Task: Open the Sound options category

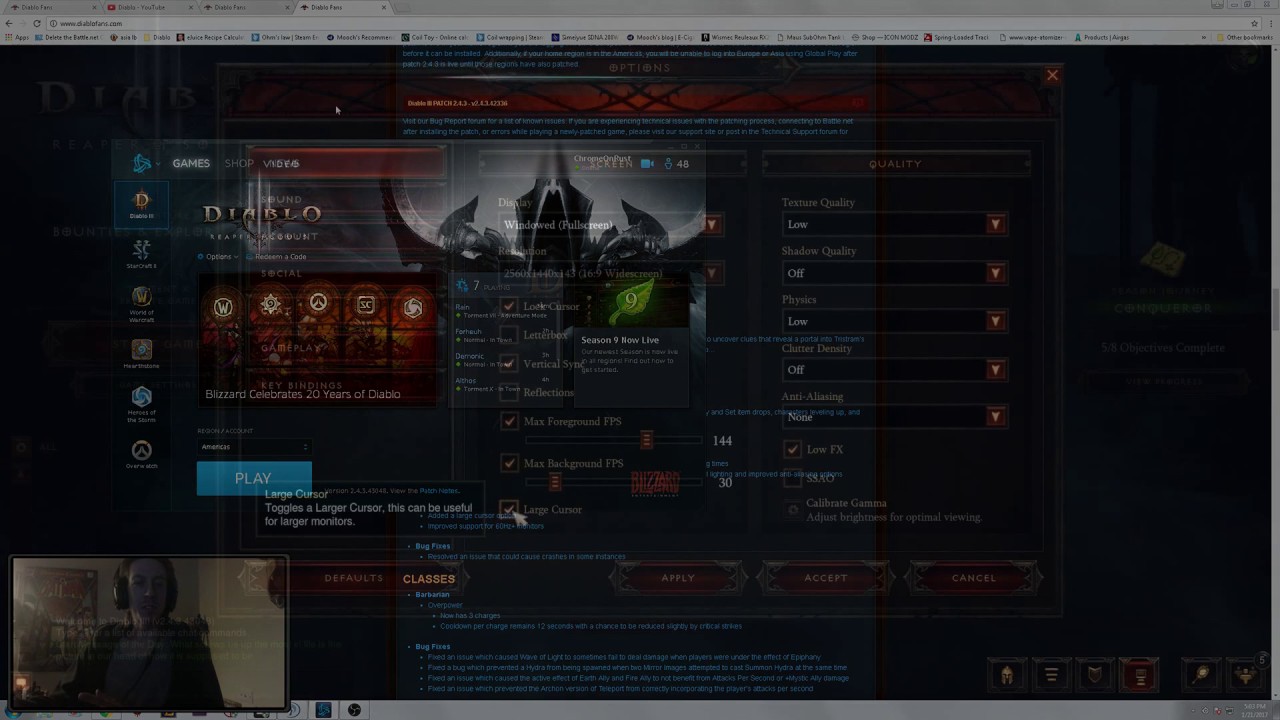Action: 281,200
